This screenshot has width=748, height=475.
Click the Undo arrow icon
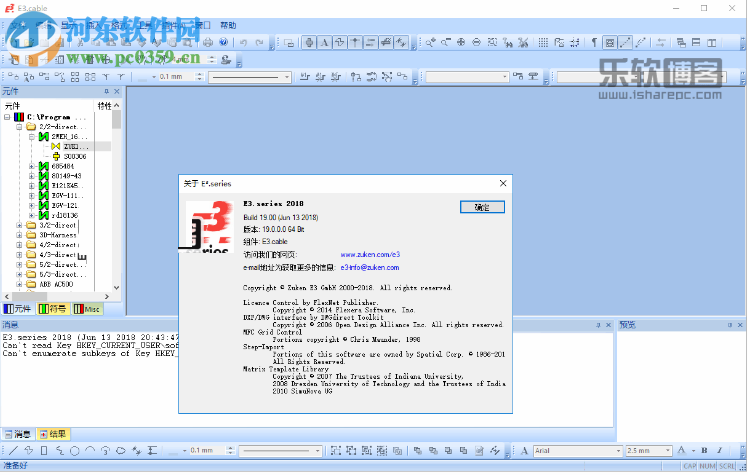[x=244, y=43]
